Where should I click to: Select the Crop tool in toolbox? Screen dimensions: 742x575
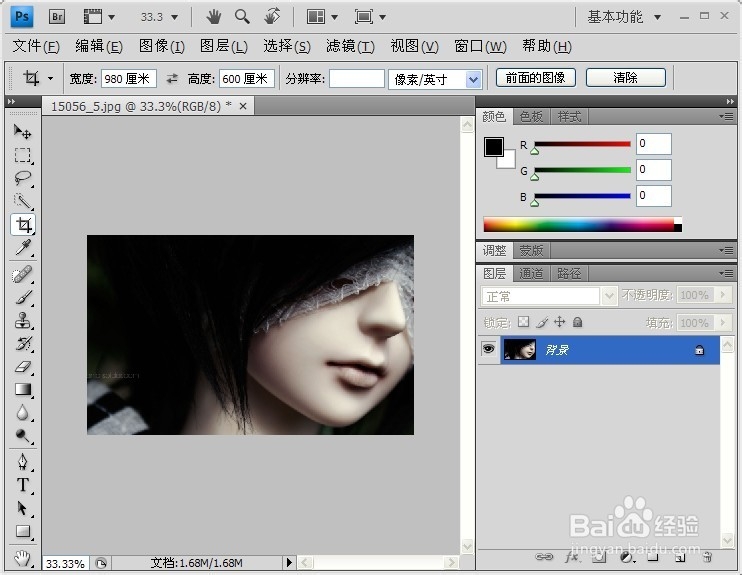23,224
